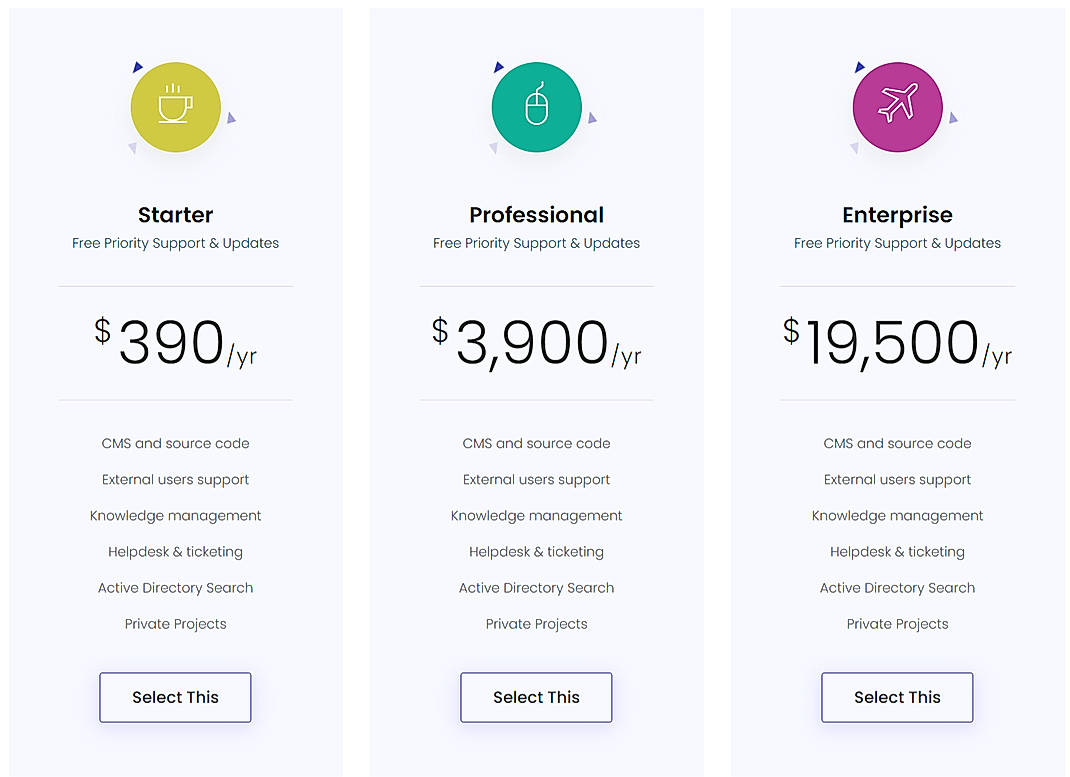Viewport: 1070px width, 777px height.
Task: Click the $19,500/yr price on Enterprise
Action: coord(897,343)
